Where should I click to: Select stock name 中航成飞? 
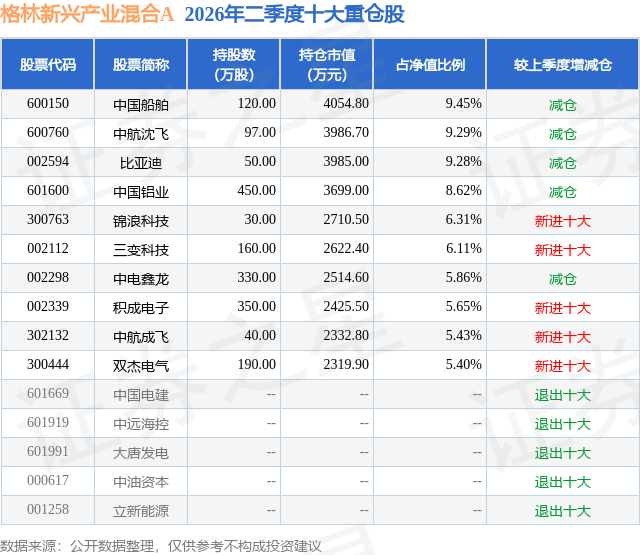click(141, 337)
